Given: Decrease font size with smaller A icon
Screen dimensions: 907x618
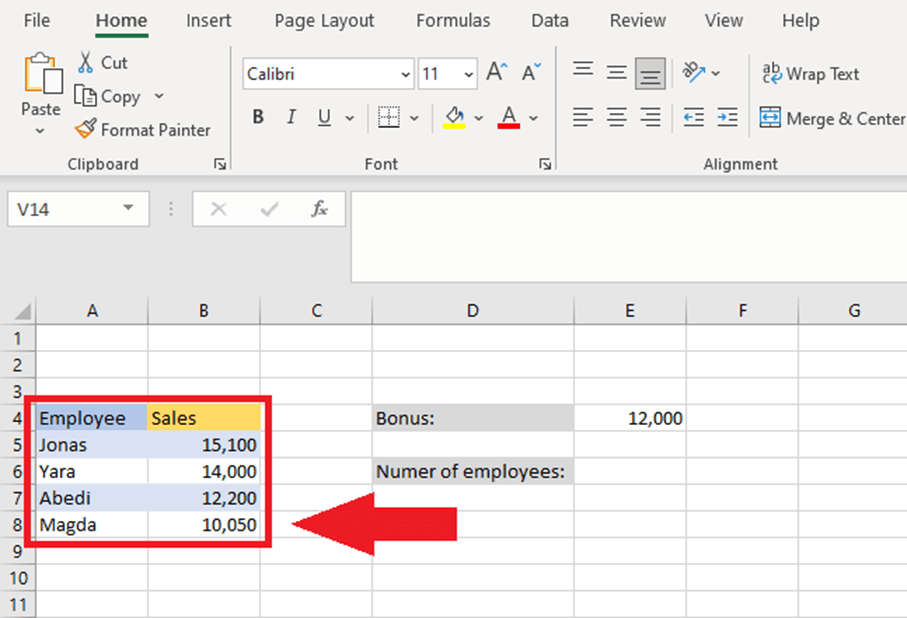Looking at the screenshot, I should (x=531, y=73).
